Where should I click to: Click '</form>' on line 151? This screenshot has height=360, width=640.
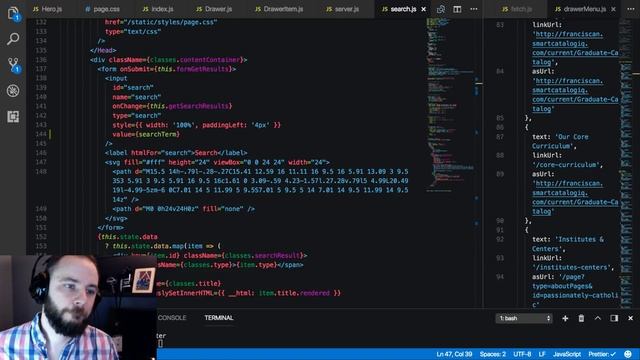[111, 227]
